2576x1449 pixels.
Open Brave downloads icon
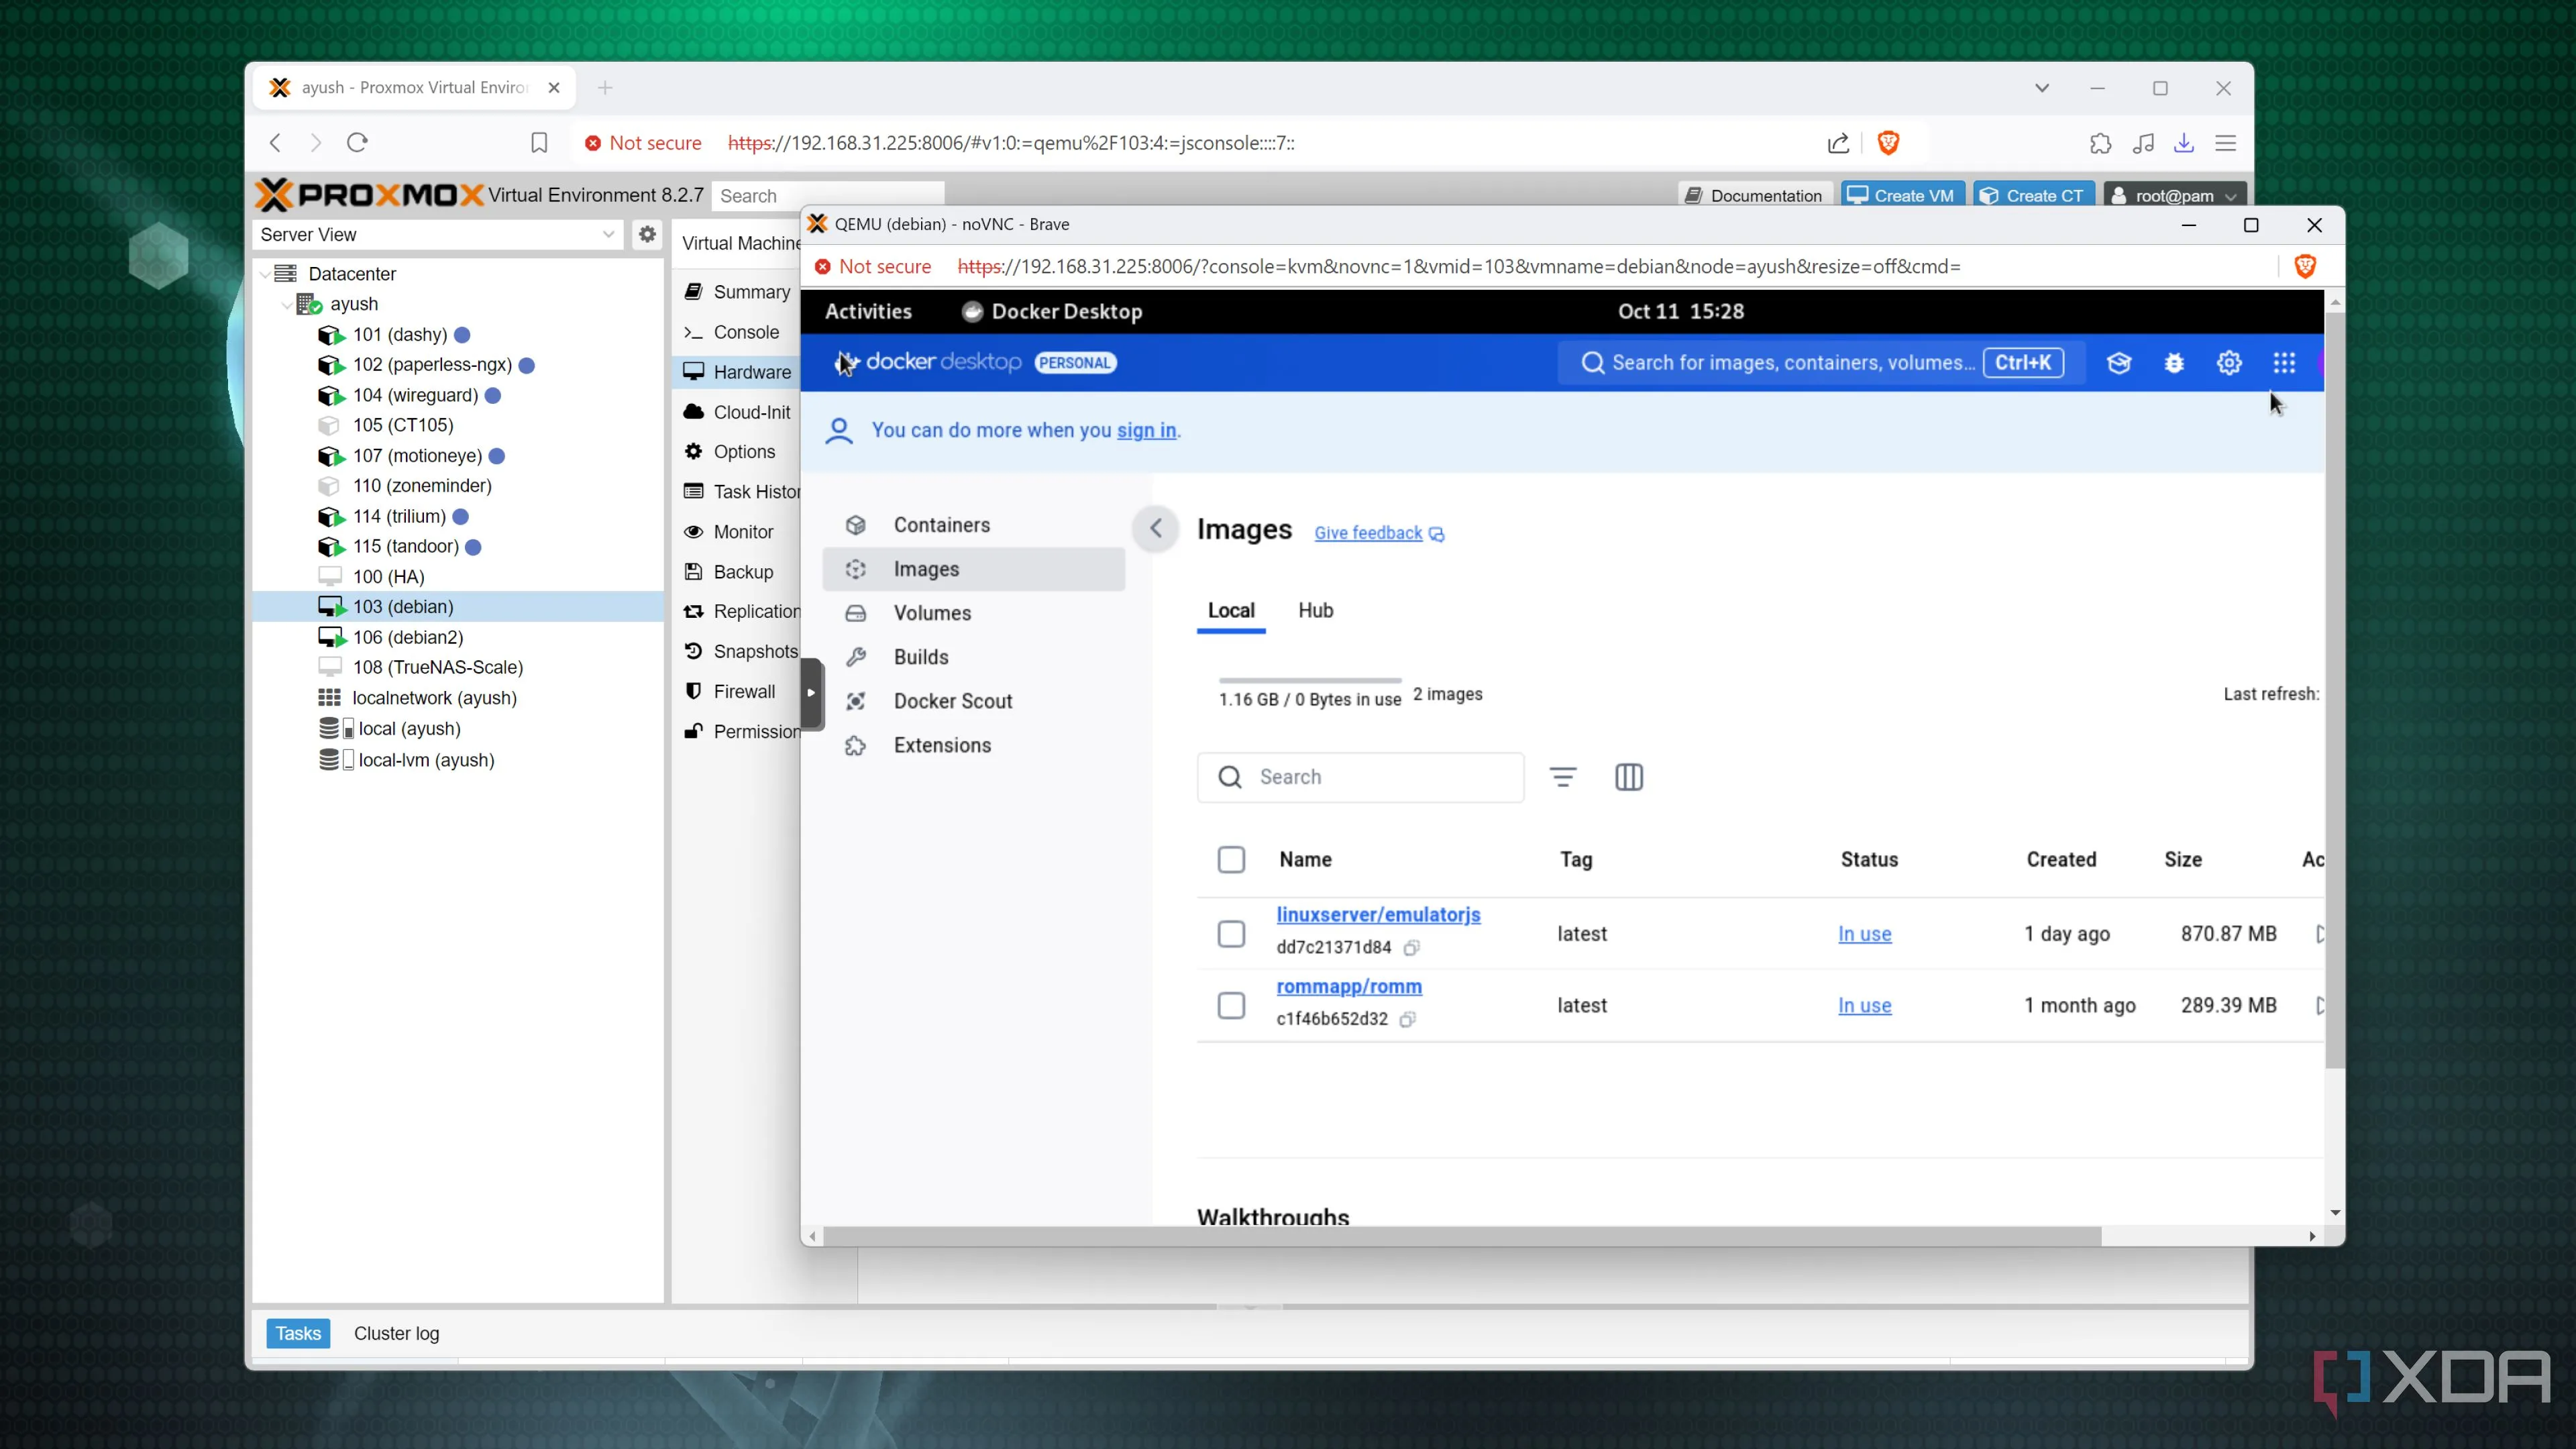click(2184, 143)
